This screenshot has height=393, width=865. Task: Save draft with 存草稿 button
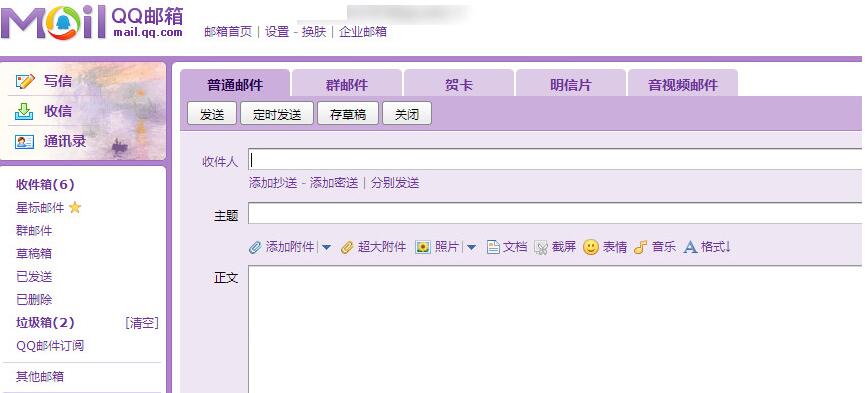[x=348, y=114]
